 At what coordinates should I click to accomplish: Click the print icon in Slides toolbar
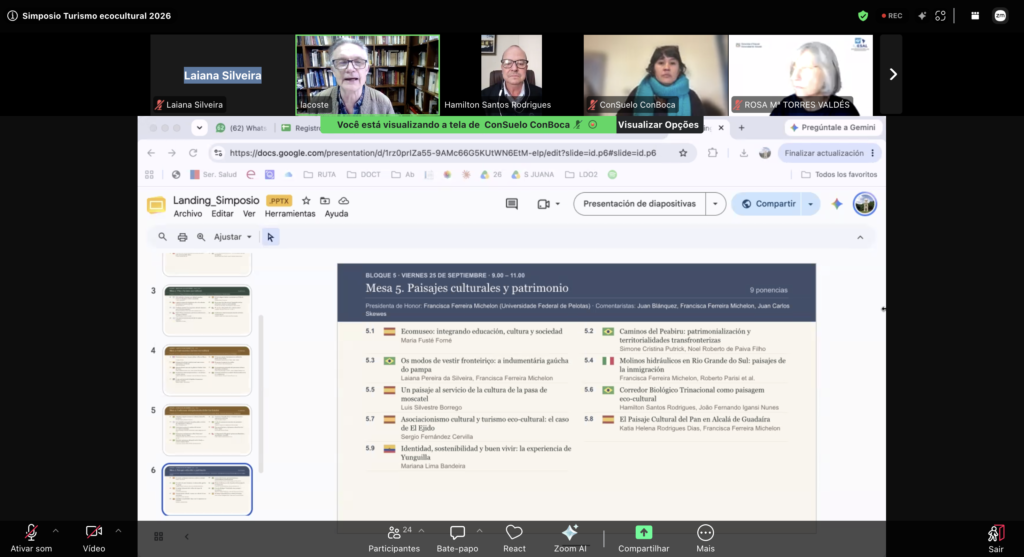[182, 237]
